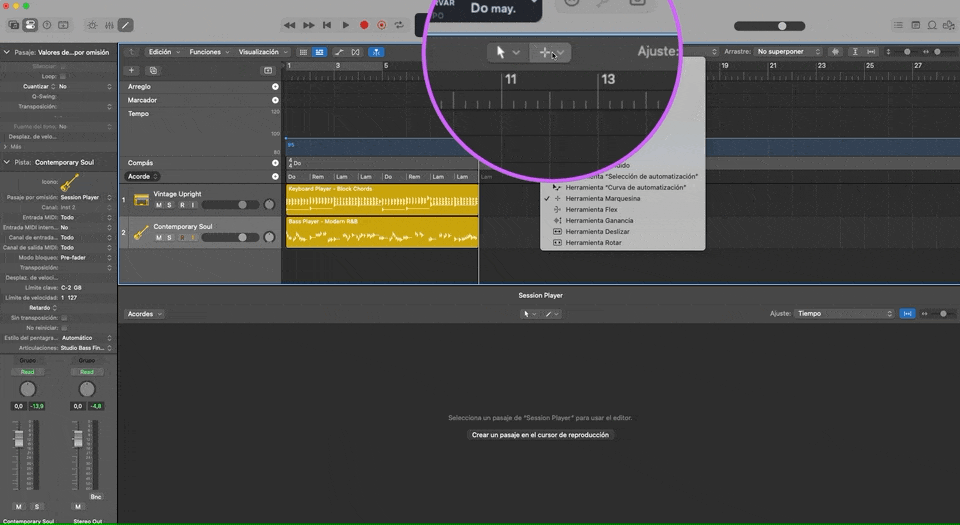The height and width of the screenshot is (525, 960).
Task: Record-enable the Contemporary Soul track
Action: (182, 237)
